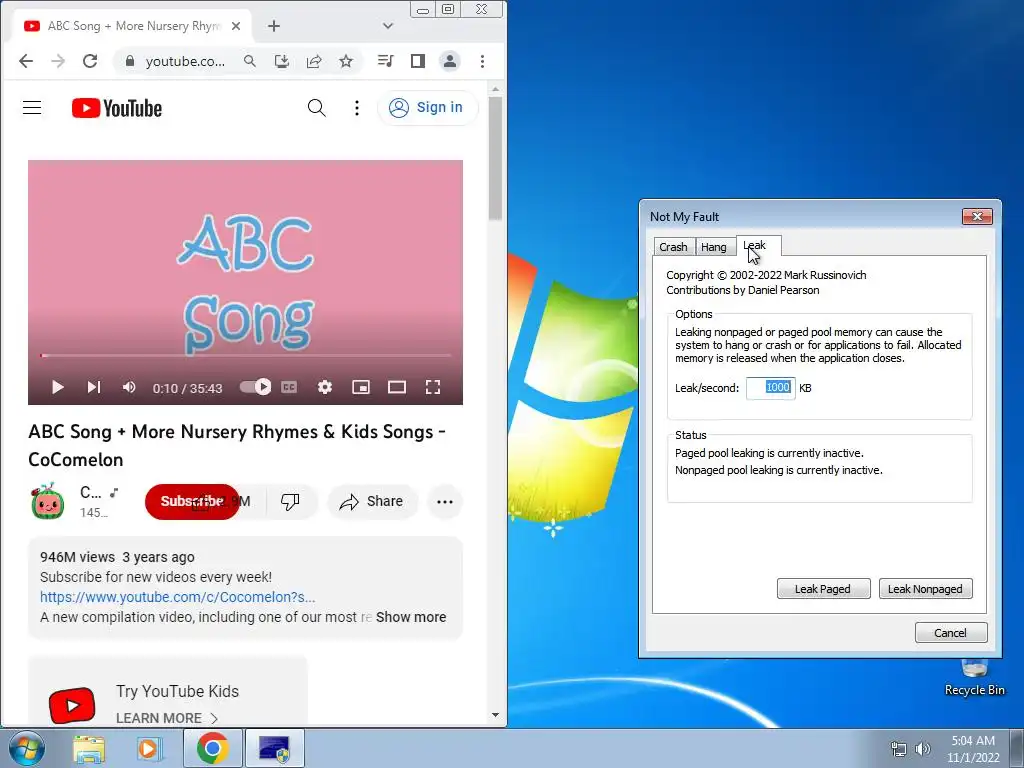Viewport: 1024px width, 768px height.
Task: Open Windows Explorer from taskbar
Action: click(89, 748)
